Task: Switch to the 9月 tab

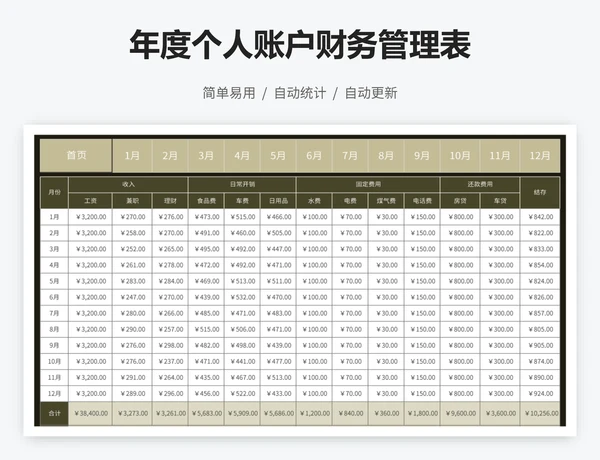Action: 422,155
